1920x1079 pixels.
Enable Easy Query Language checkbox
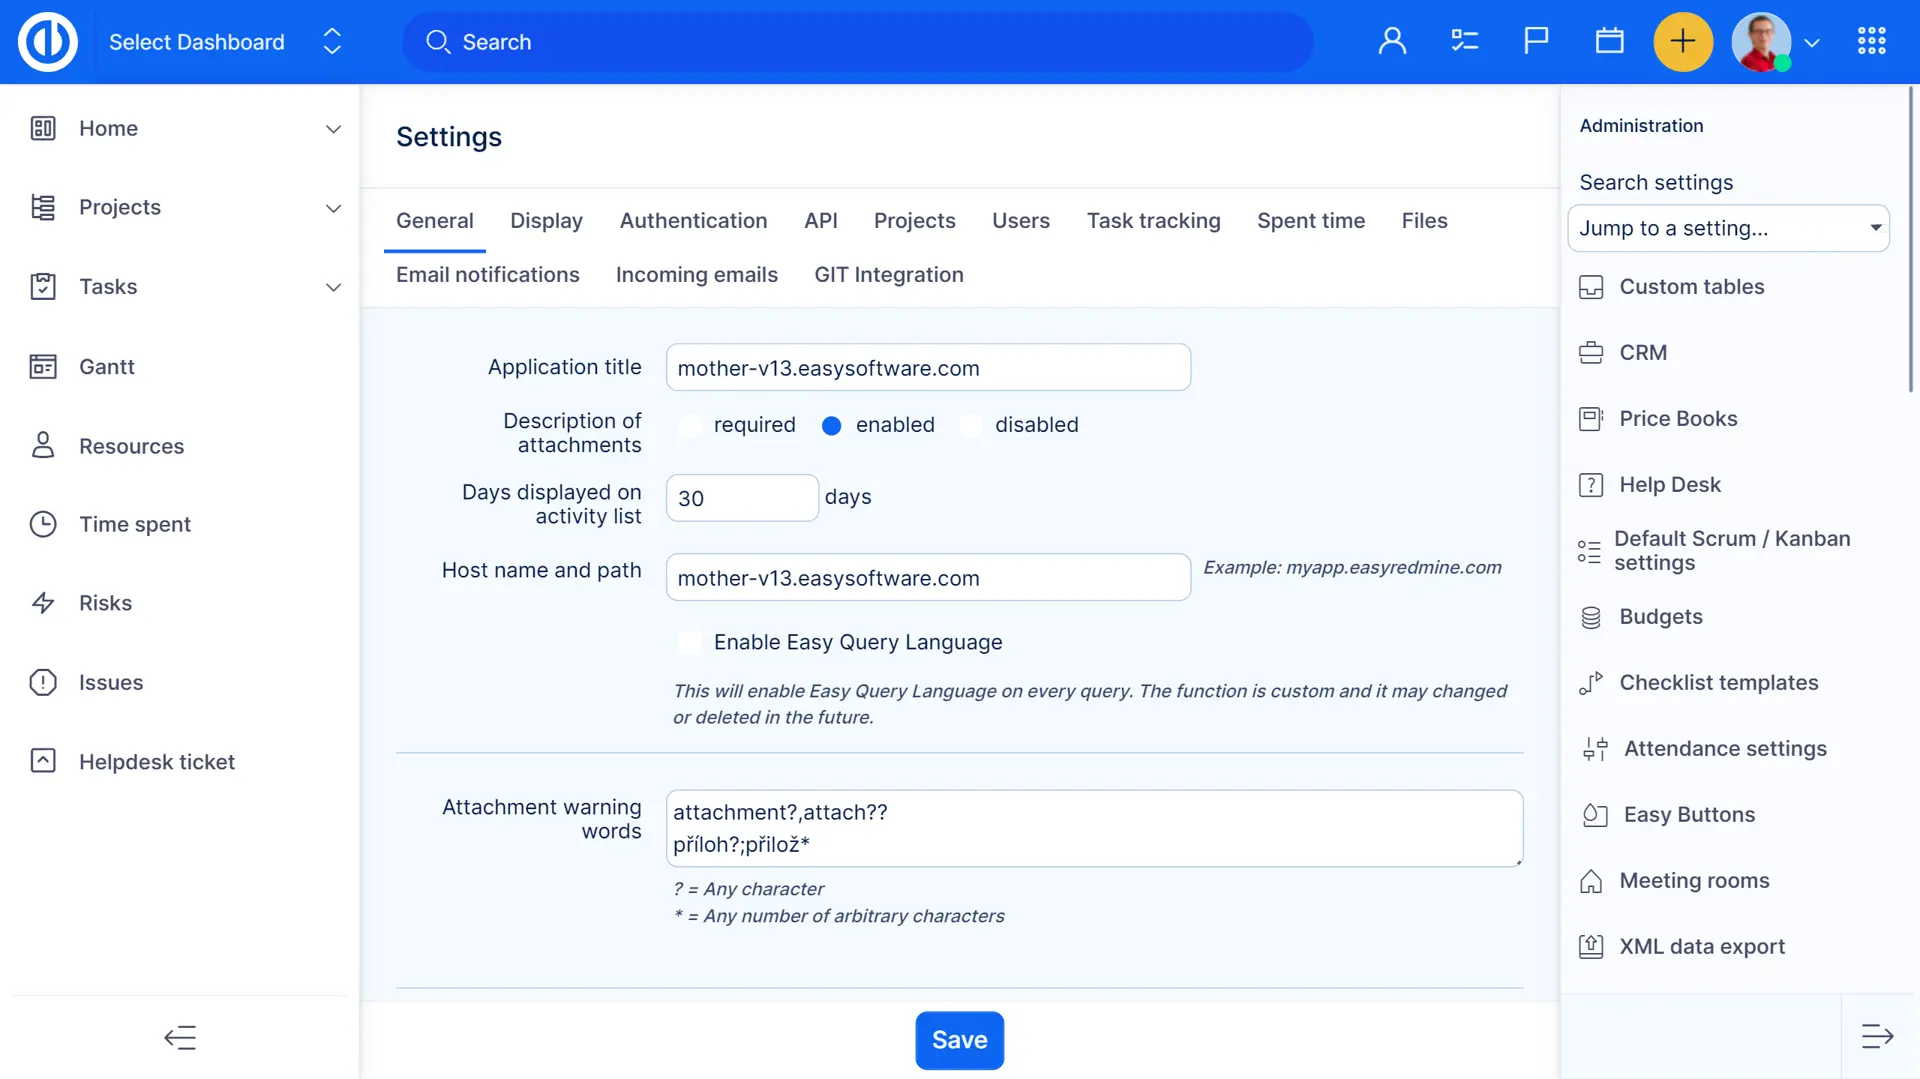point(690,643)
